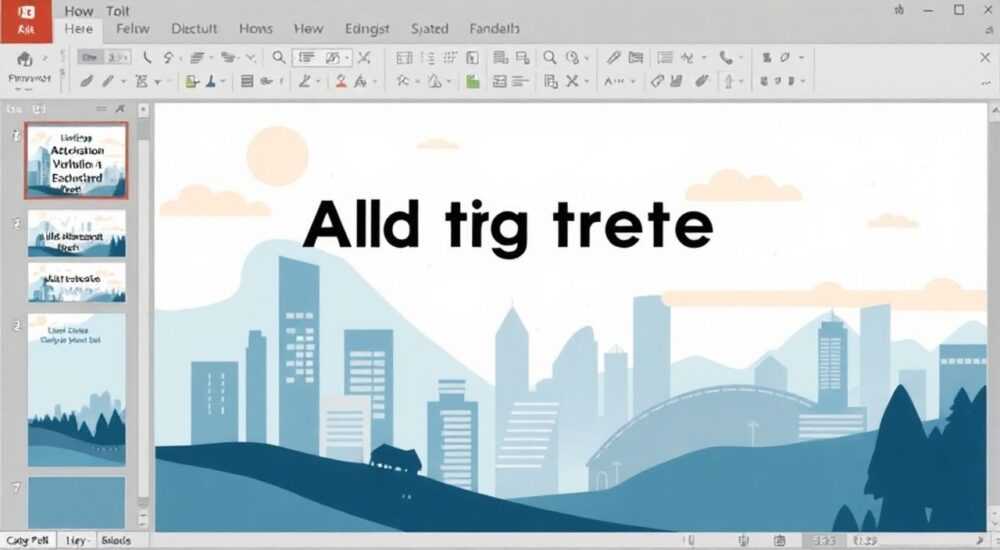
Task: Click the "Salods" status bar button
Action: (x=115, y=540)
